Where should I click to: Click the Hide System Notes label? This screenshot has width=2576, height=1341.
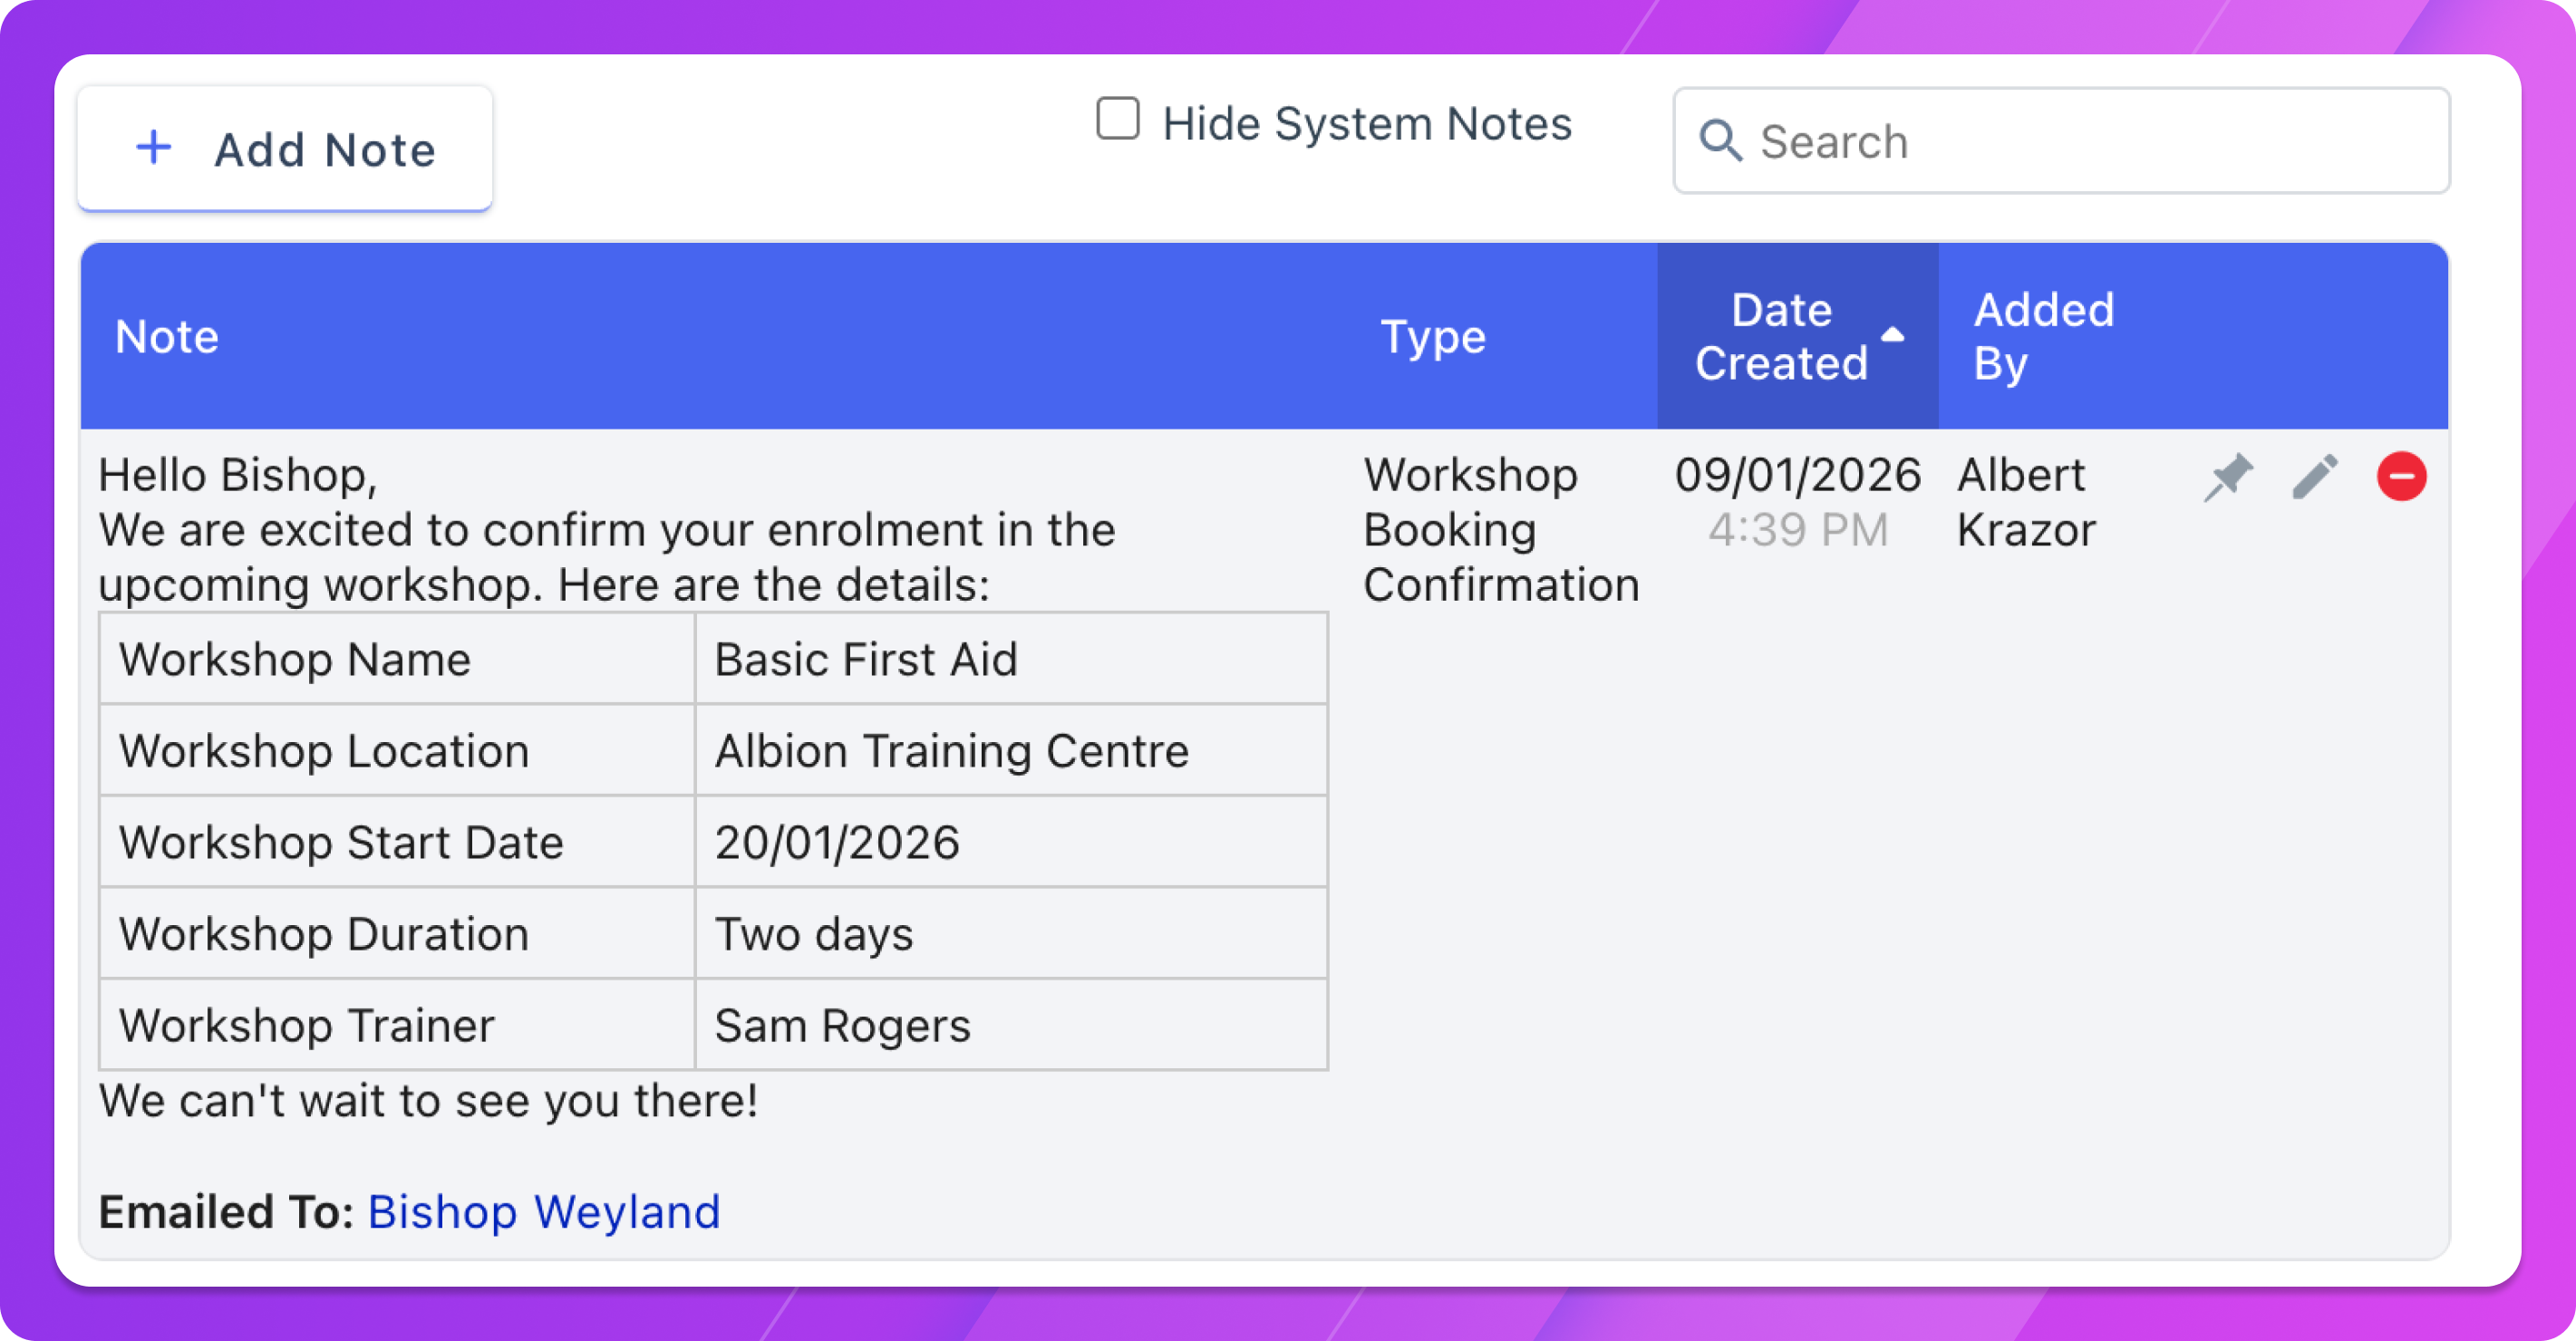[1367, 124]
